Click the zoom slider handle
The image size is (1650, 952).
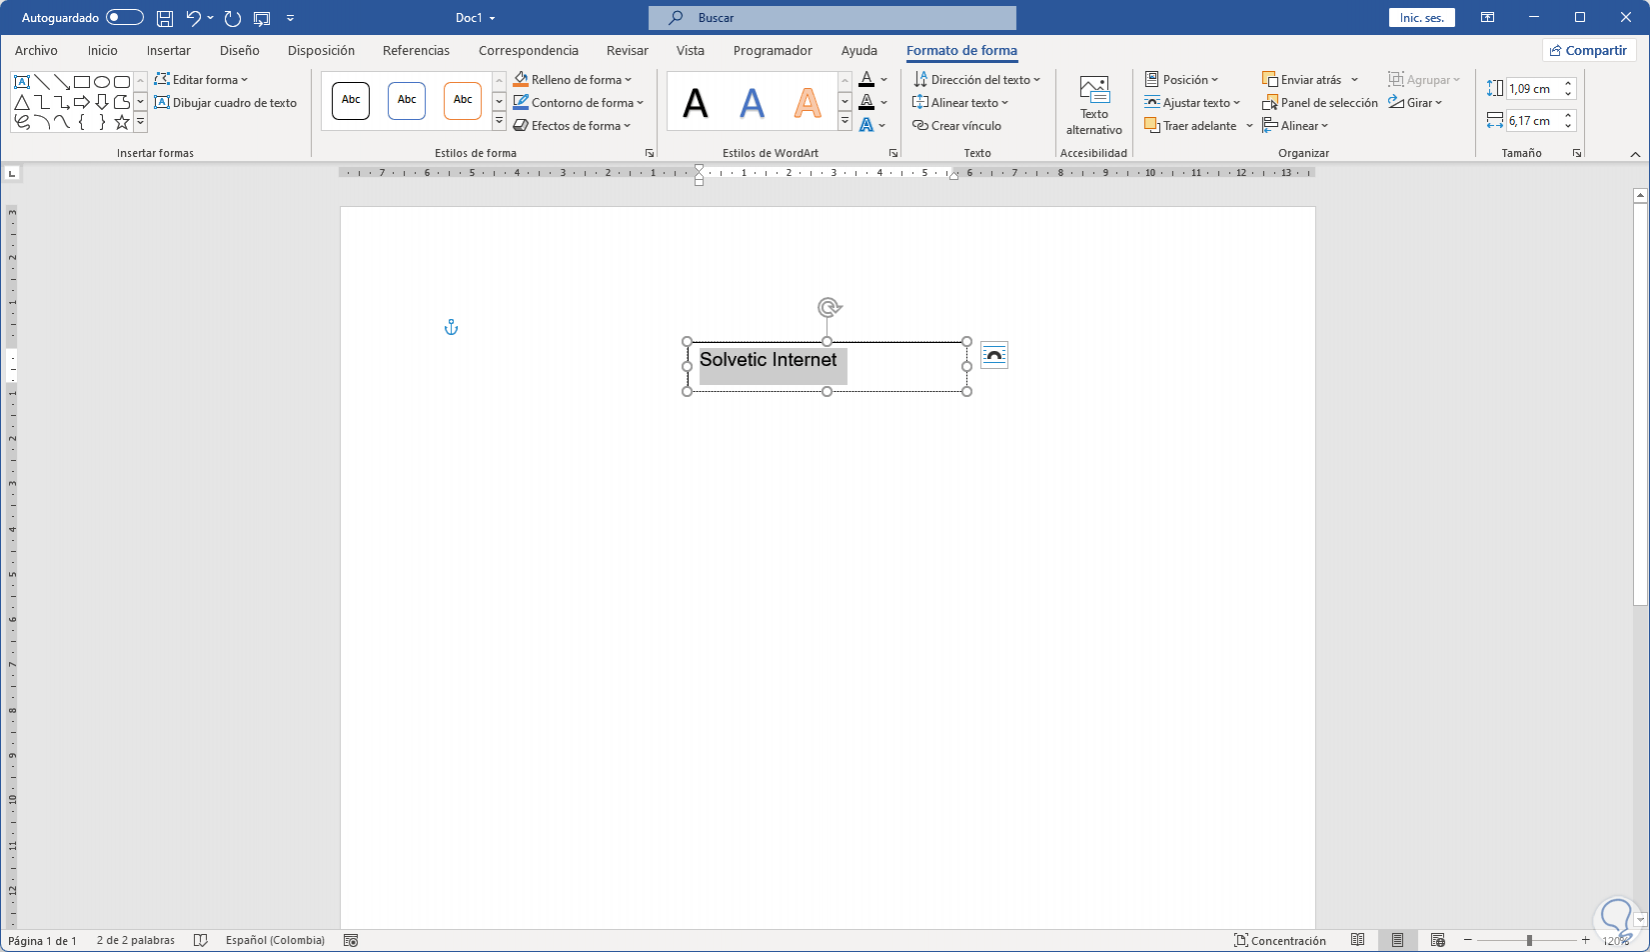click(x=1529, y=940)
